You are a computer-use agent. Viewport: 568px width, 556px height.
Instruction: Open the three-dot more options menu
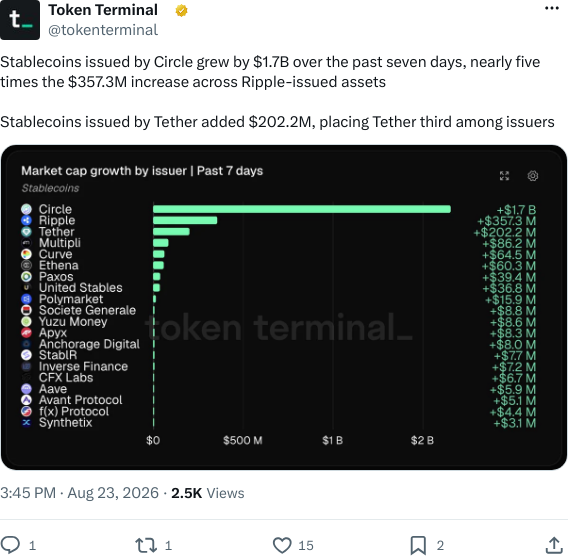click(x=552, y=8)
